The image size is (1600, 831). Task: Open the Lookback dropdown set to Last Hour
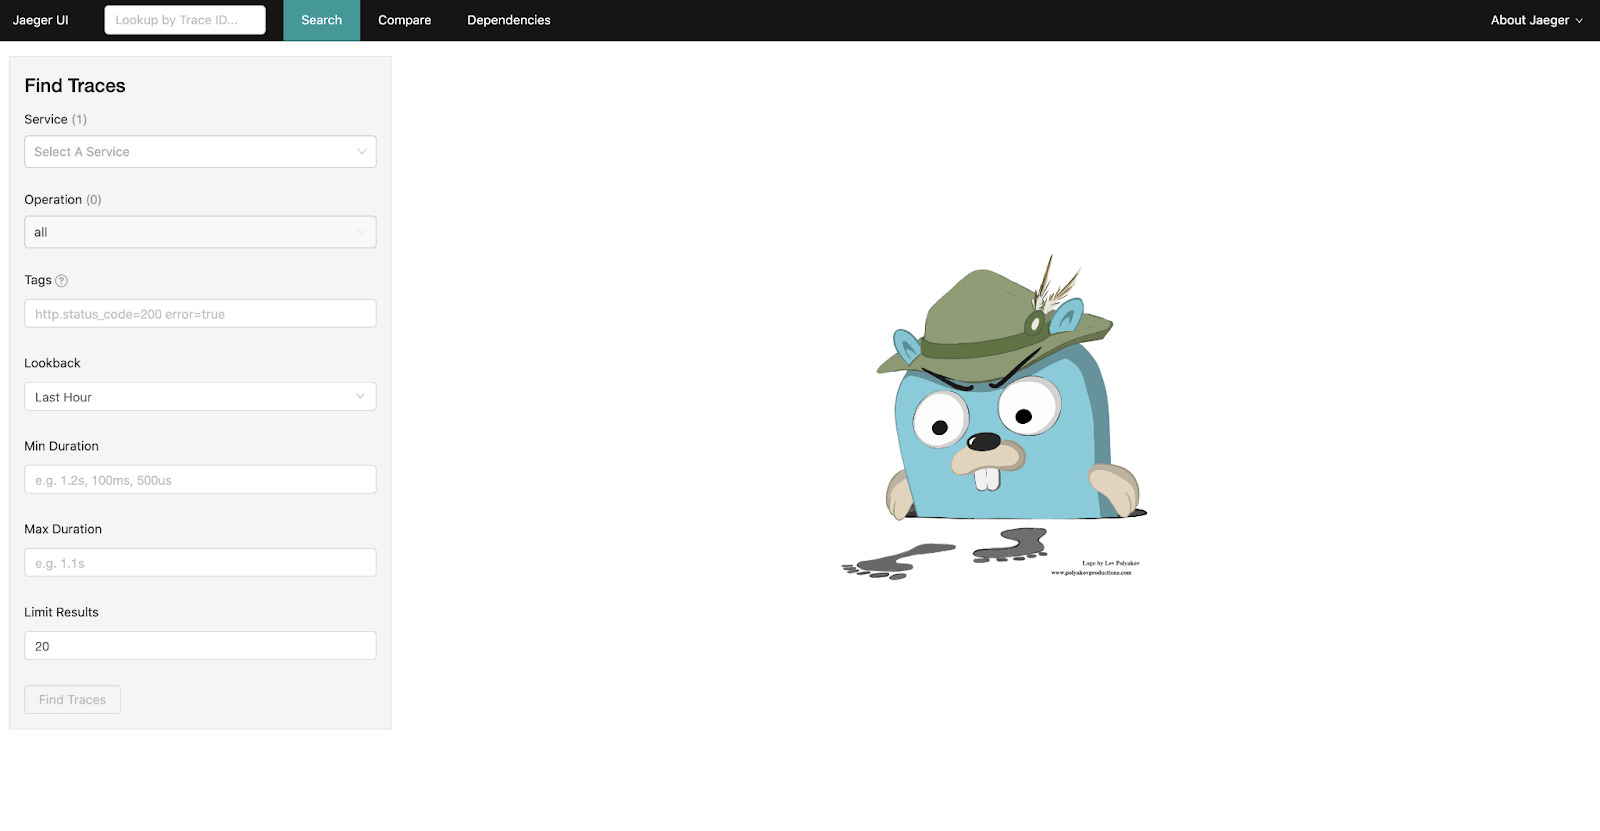pyautogui.click(x=200, y=397)
